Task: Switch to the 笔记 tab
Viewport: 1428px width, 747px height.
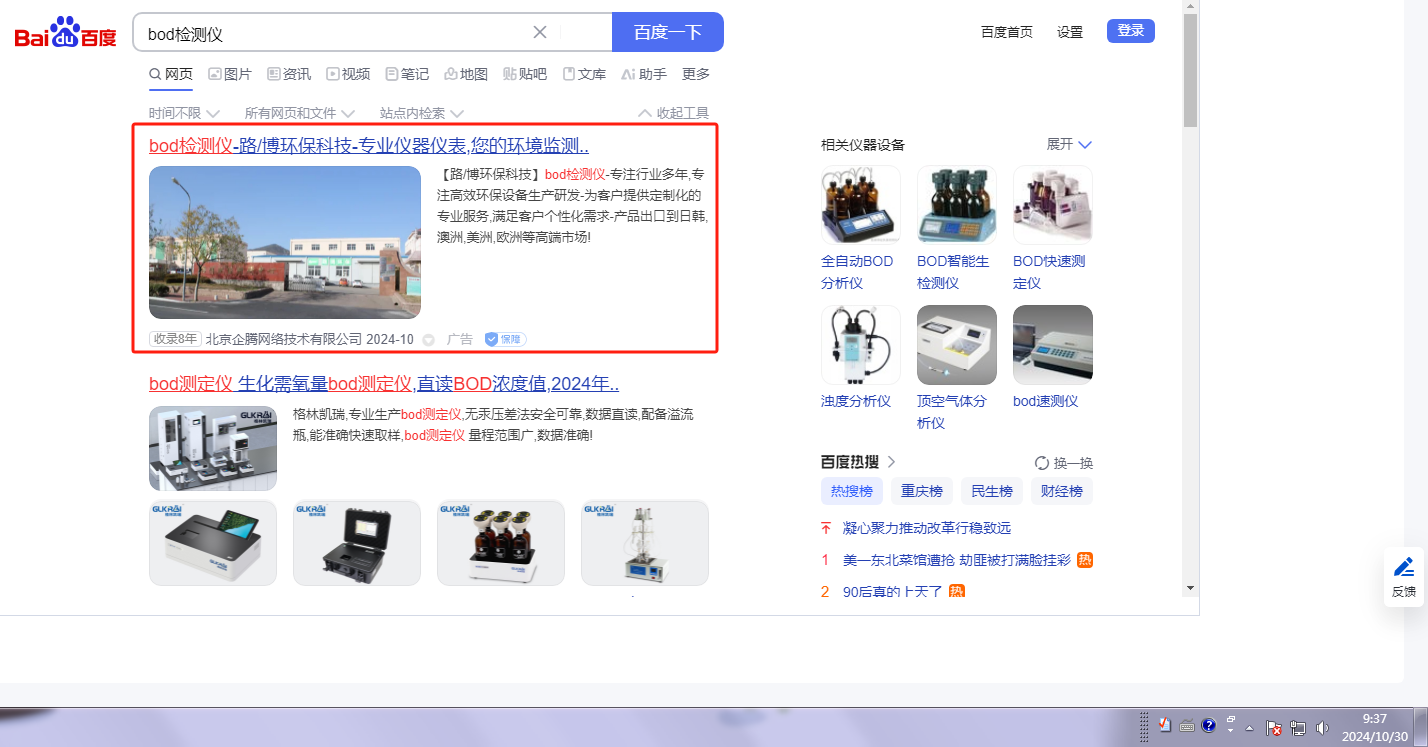Action: click(407, 74)
